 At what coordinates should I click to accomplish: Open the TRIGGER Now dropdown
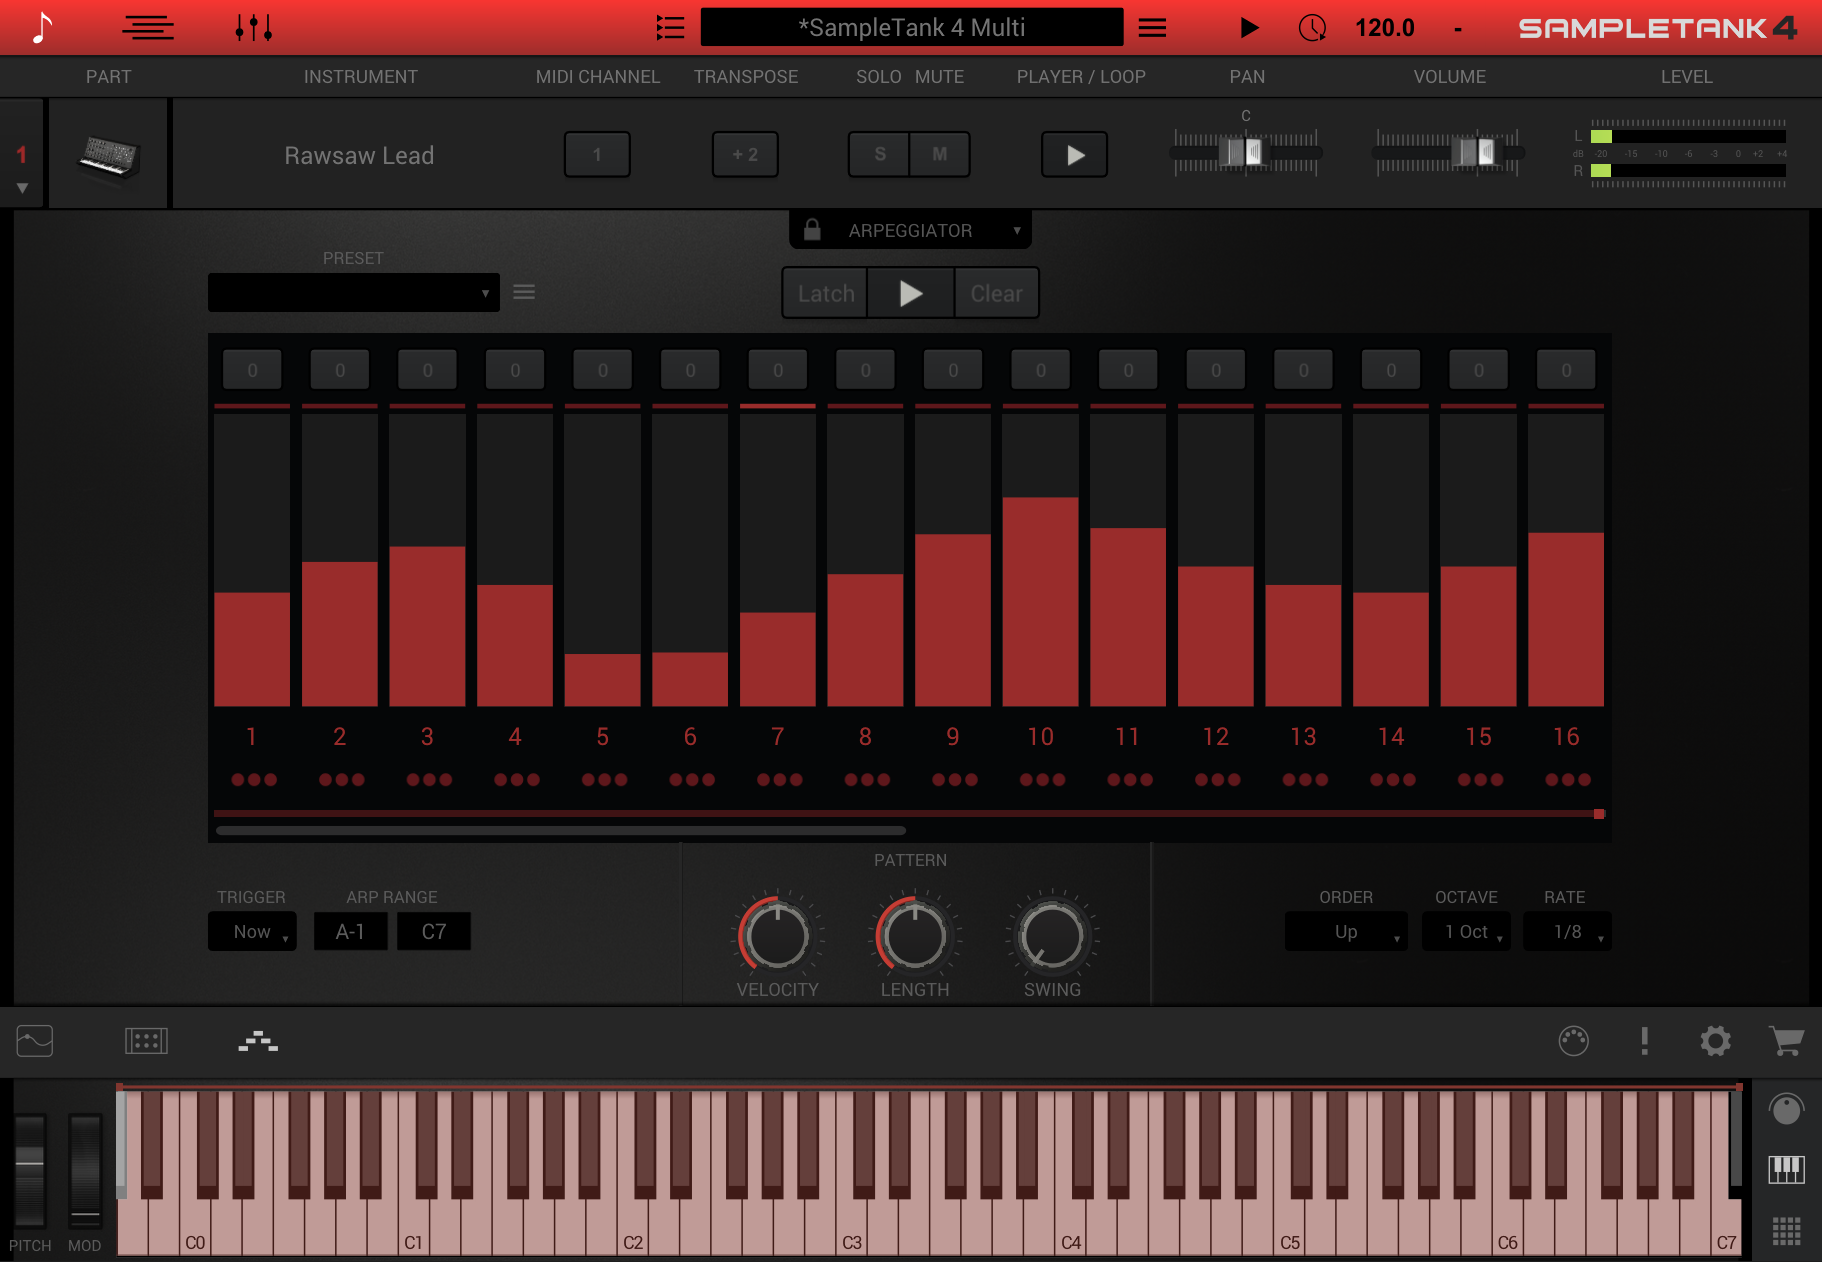click(x=252, y=931)
